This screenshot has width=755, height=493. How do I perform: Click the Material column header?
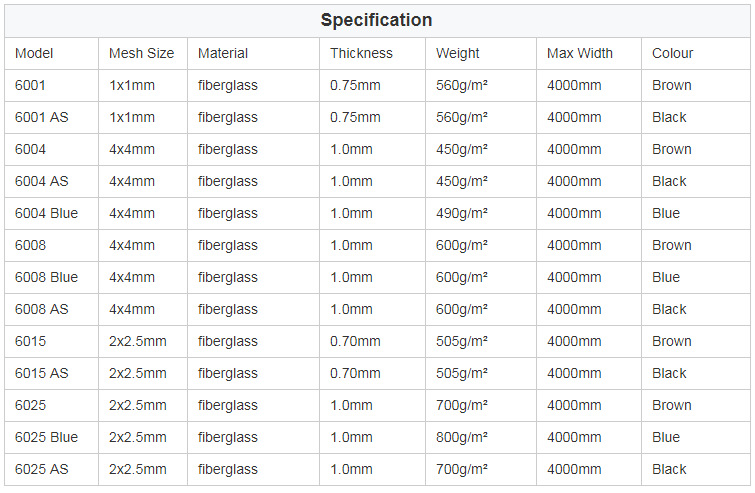tap(223, 53)
